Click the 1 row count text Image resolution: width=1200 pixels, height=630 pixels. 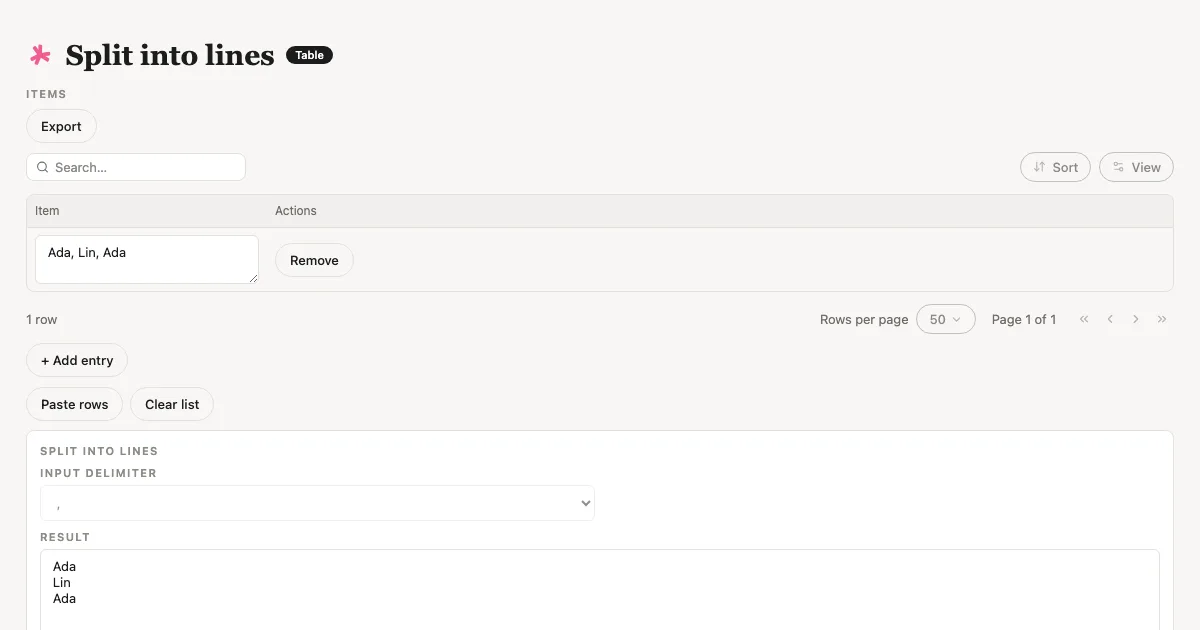pos(41,319)
